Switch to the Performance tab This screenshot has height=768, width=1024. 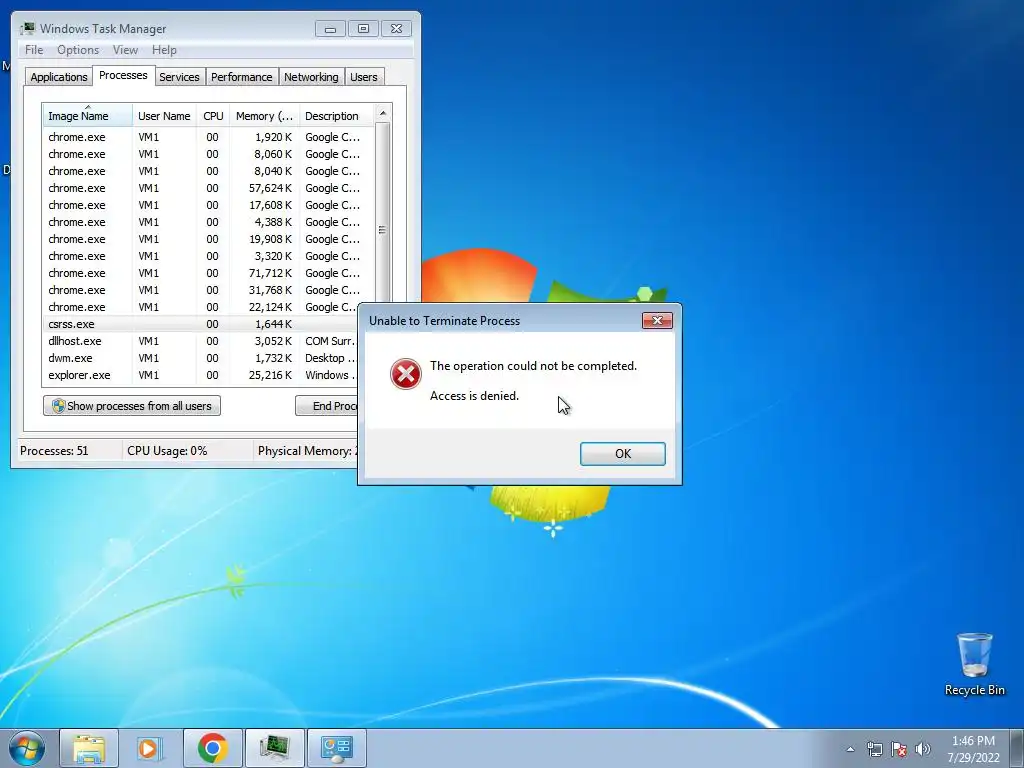(242, 77)
